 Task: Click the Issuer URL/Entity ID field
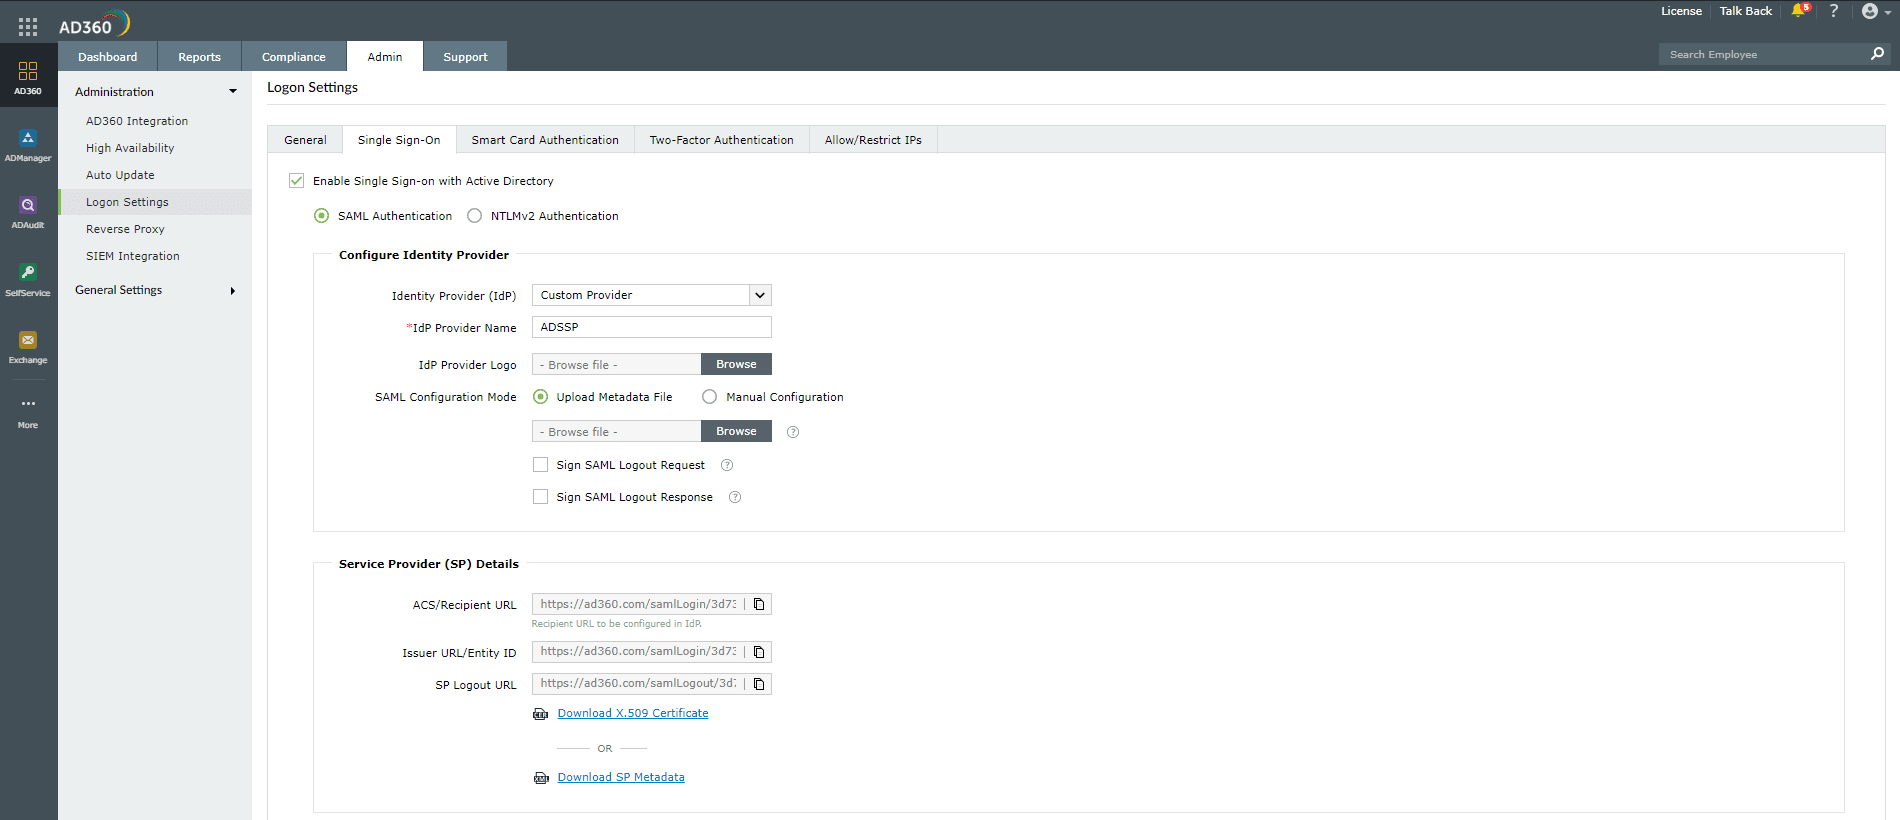638,652
